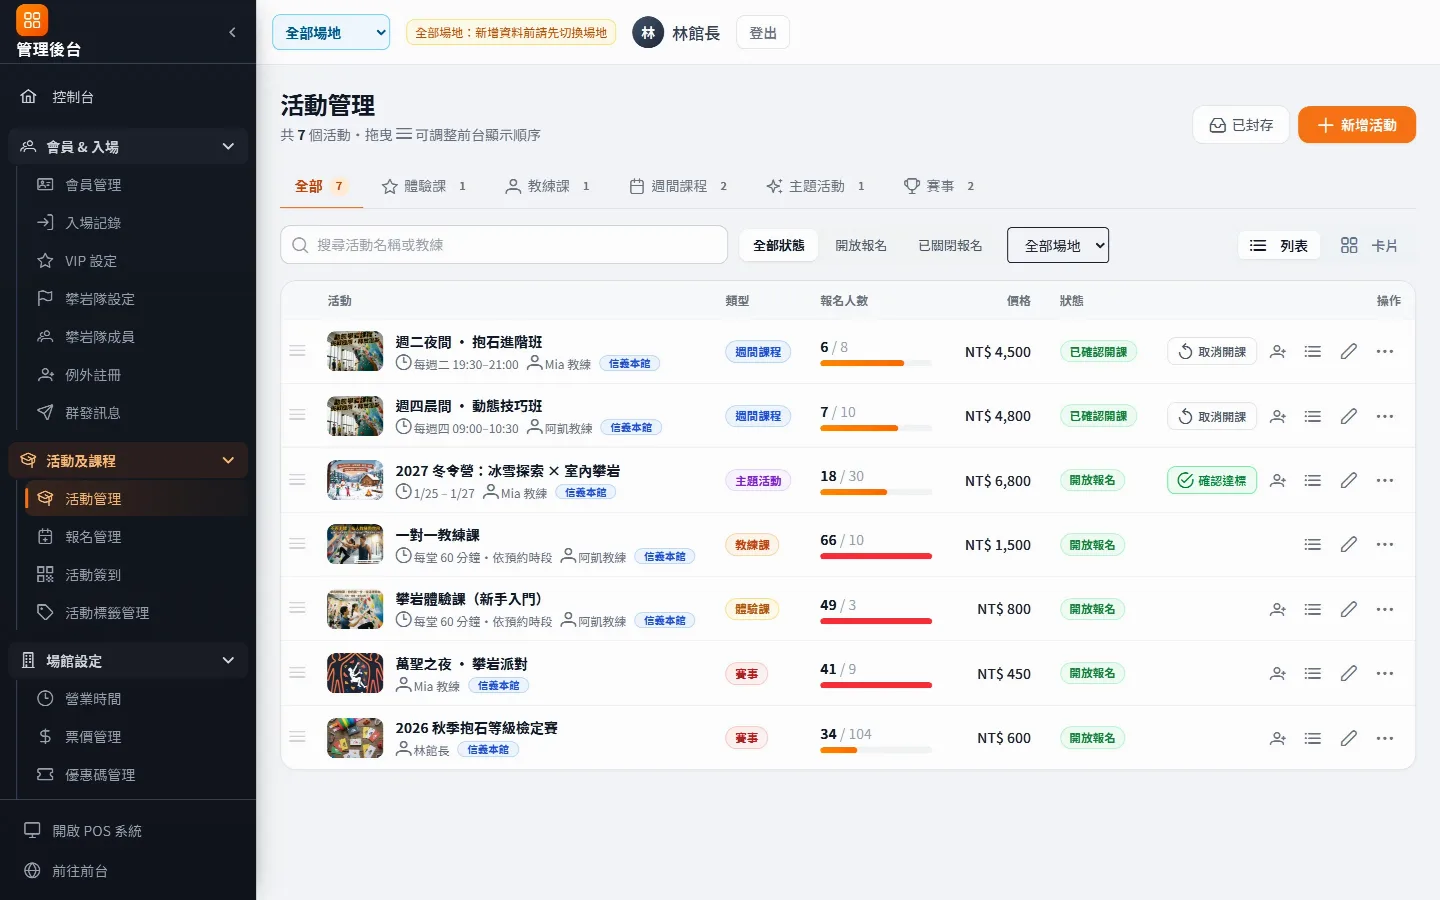
Task: Click the edit pencil for 一對一教練課
Action: tap(1349, 545)
